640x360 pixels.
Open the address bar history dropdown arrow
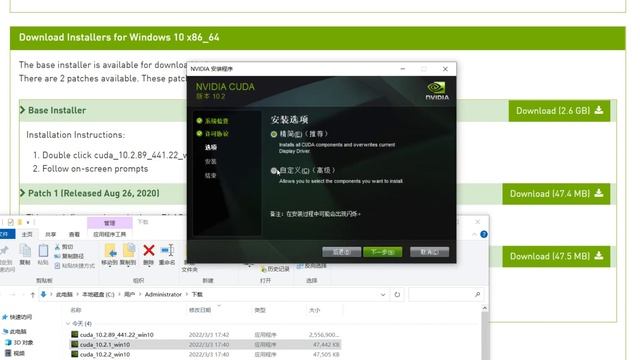click(383, 294)
